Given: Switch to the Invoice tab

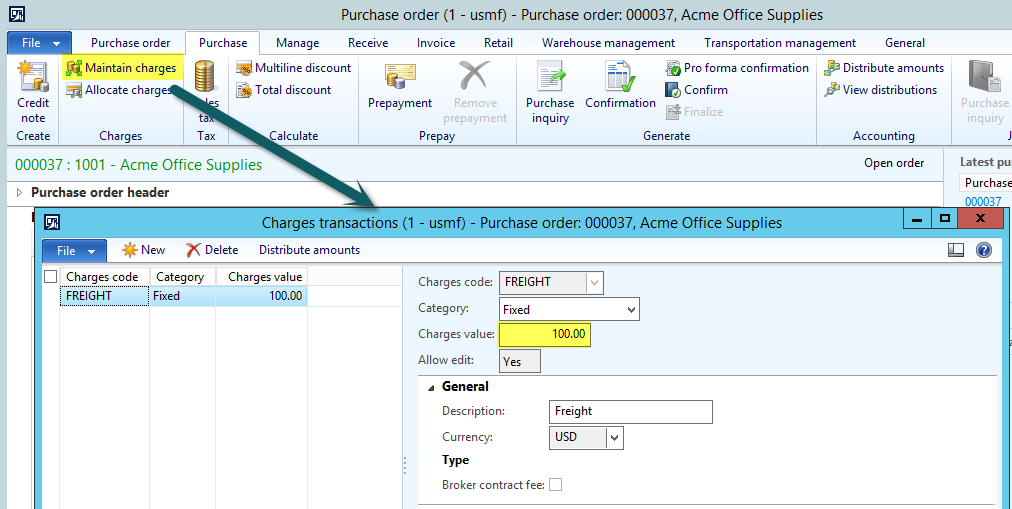Looking at the screenshot, I should [435, 43].
